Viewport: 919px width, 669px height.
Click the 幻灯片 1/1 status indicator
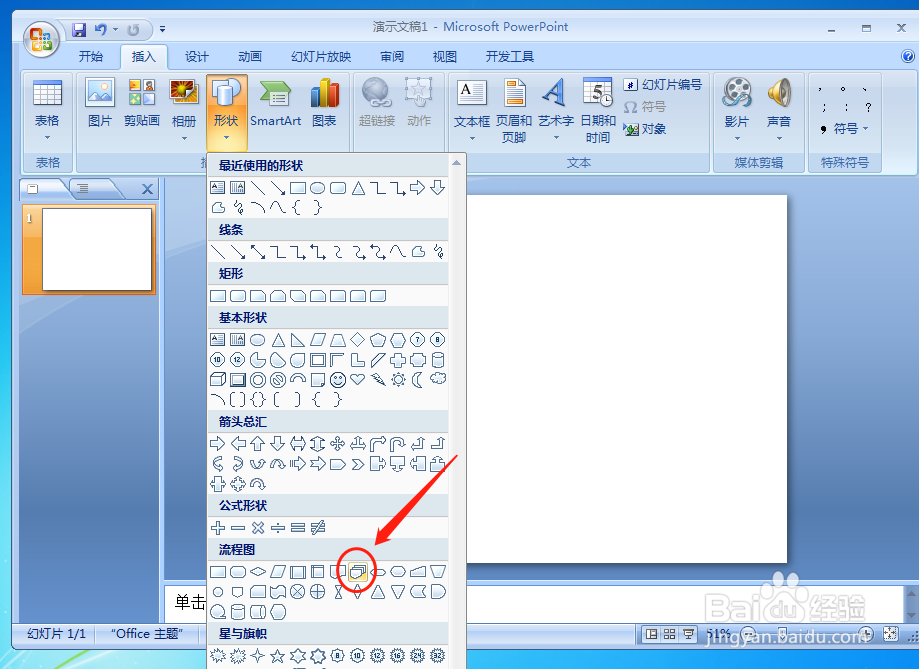pos(56,634)
